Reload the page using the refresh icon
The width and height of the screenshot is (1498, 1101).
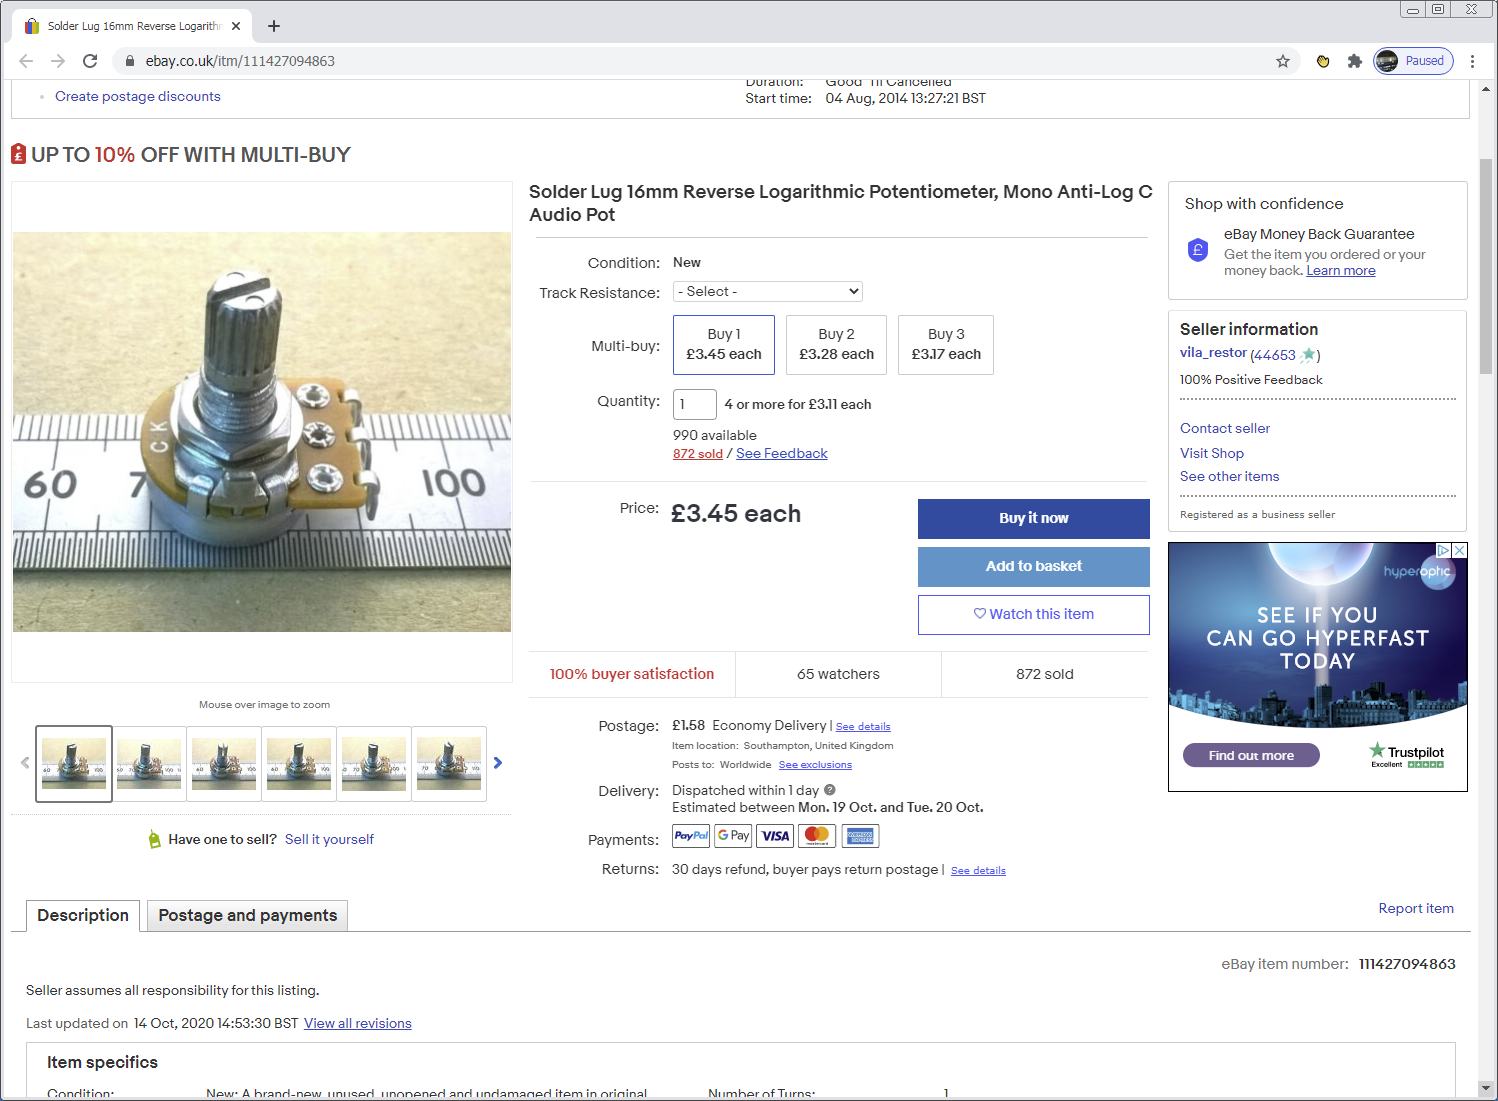(x=90, y=61)
